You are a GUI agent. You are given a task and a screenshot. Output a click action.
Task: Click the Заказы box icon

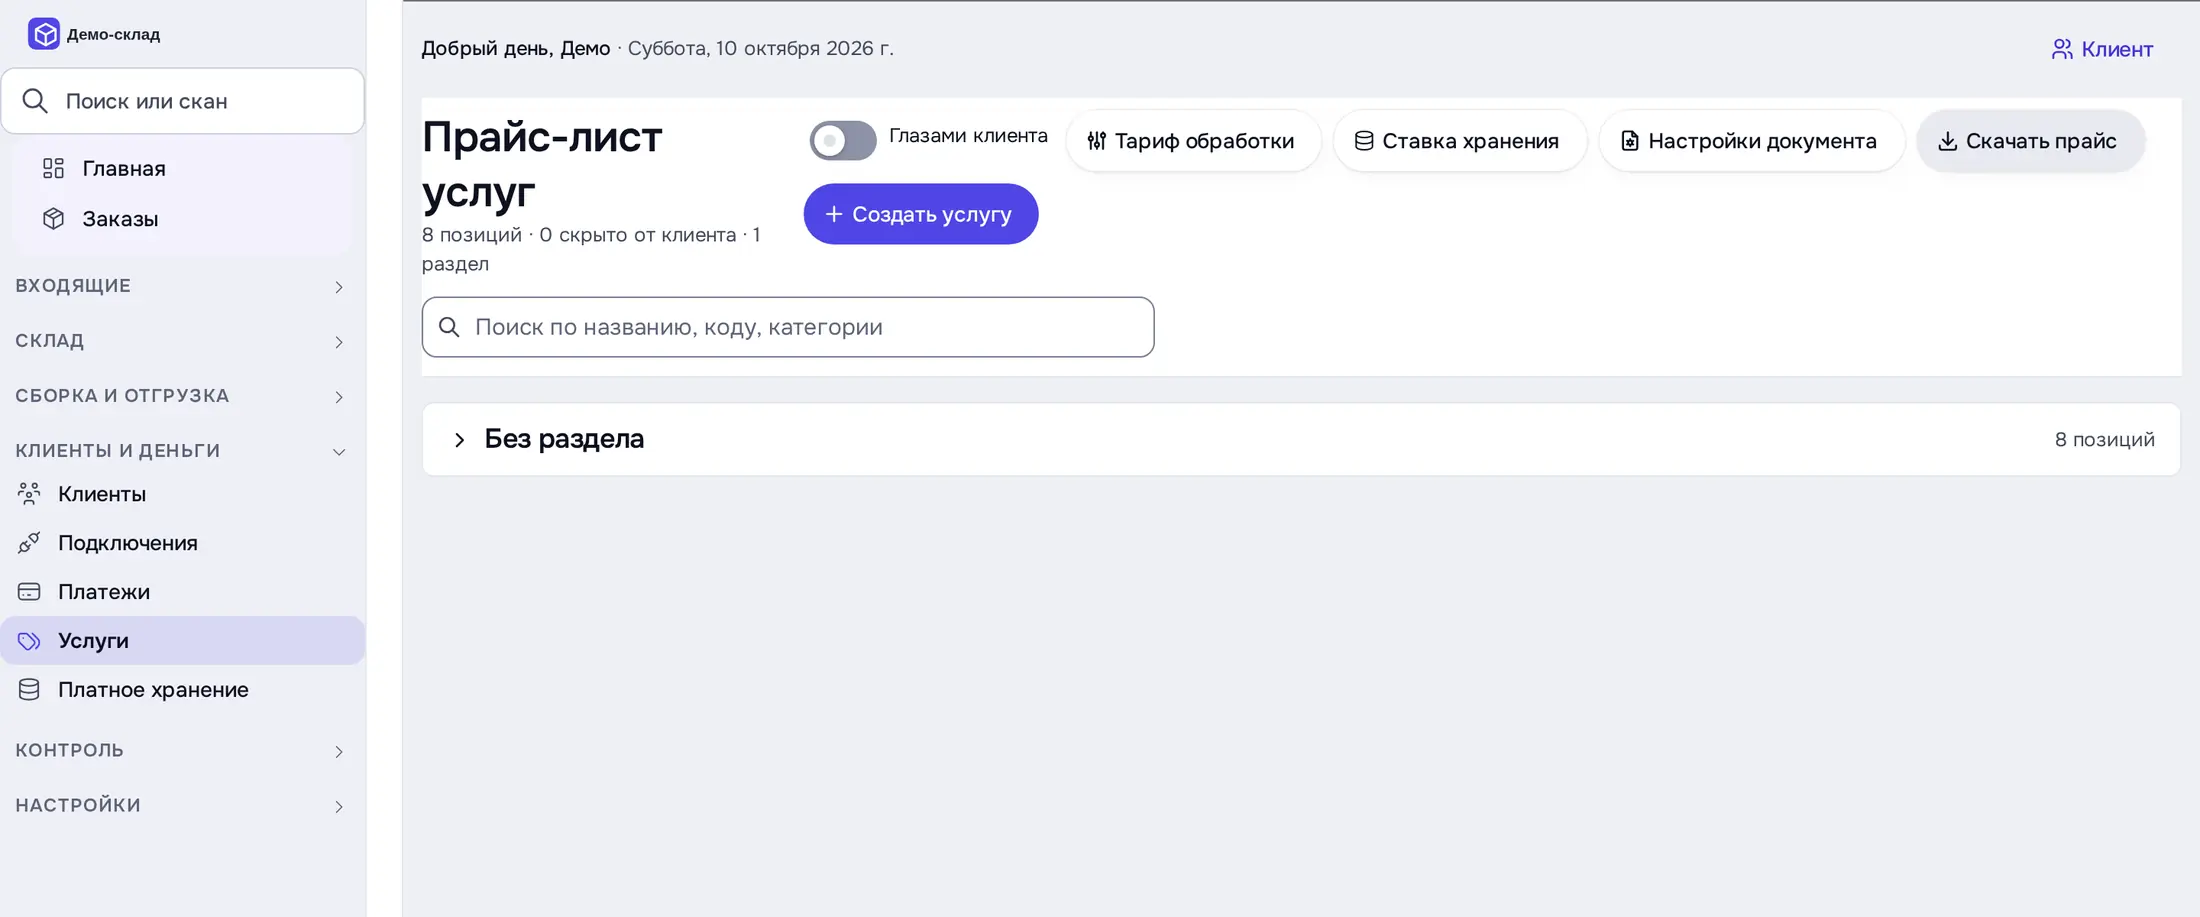[x=54, y=218]
